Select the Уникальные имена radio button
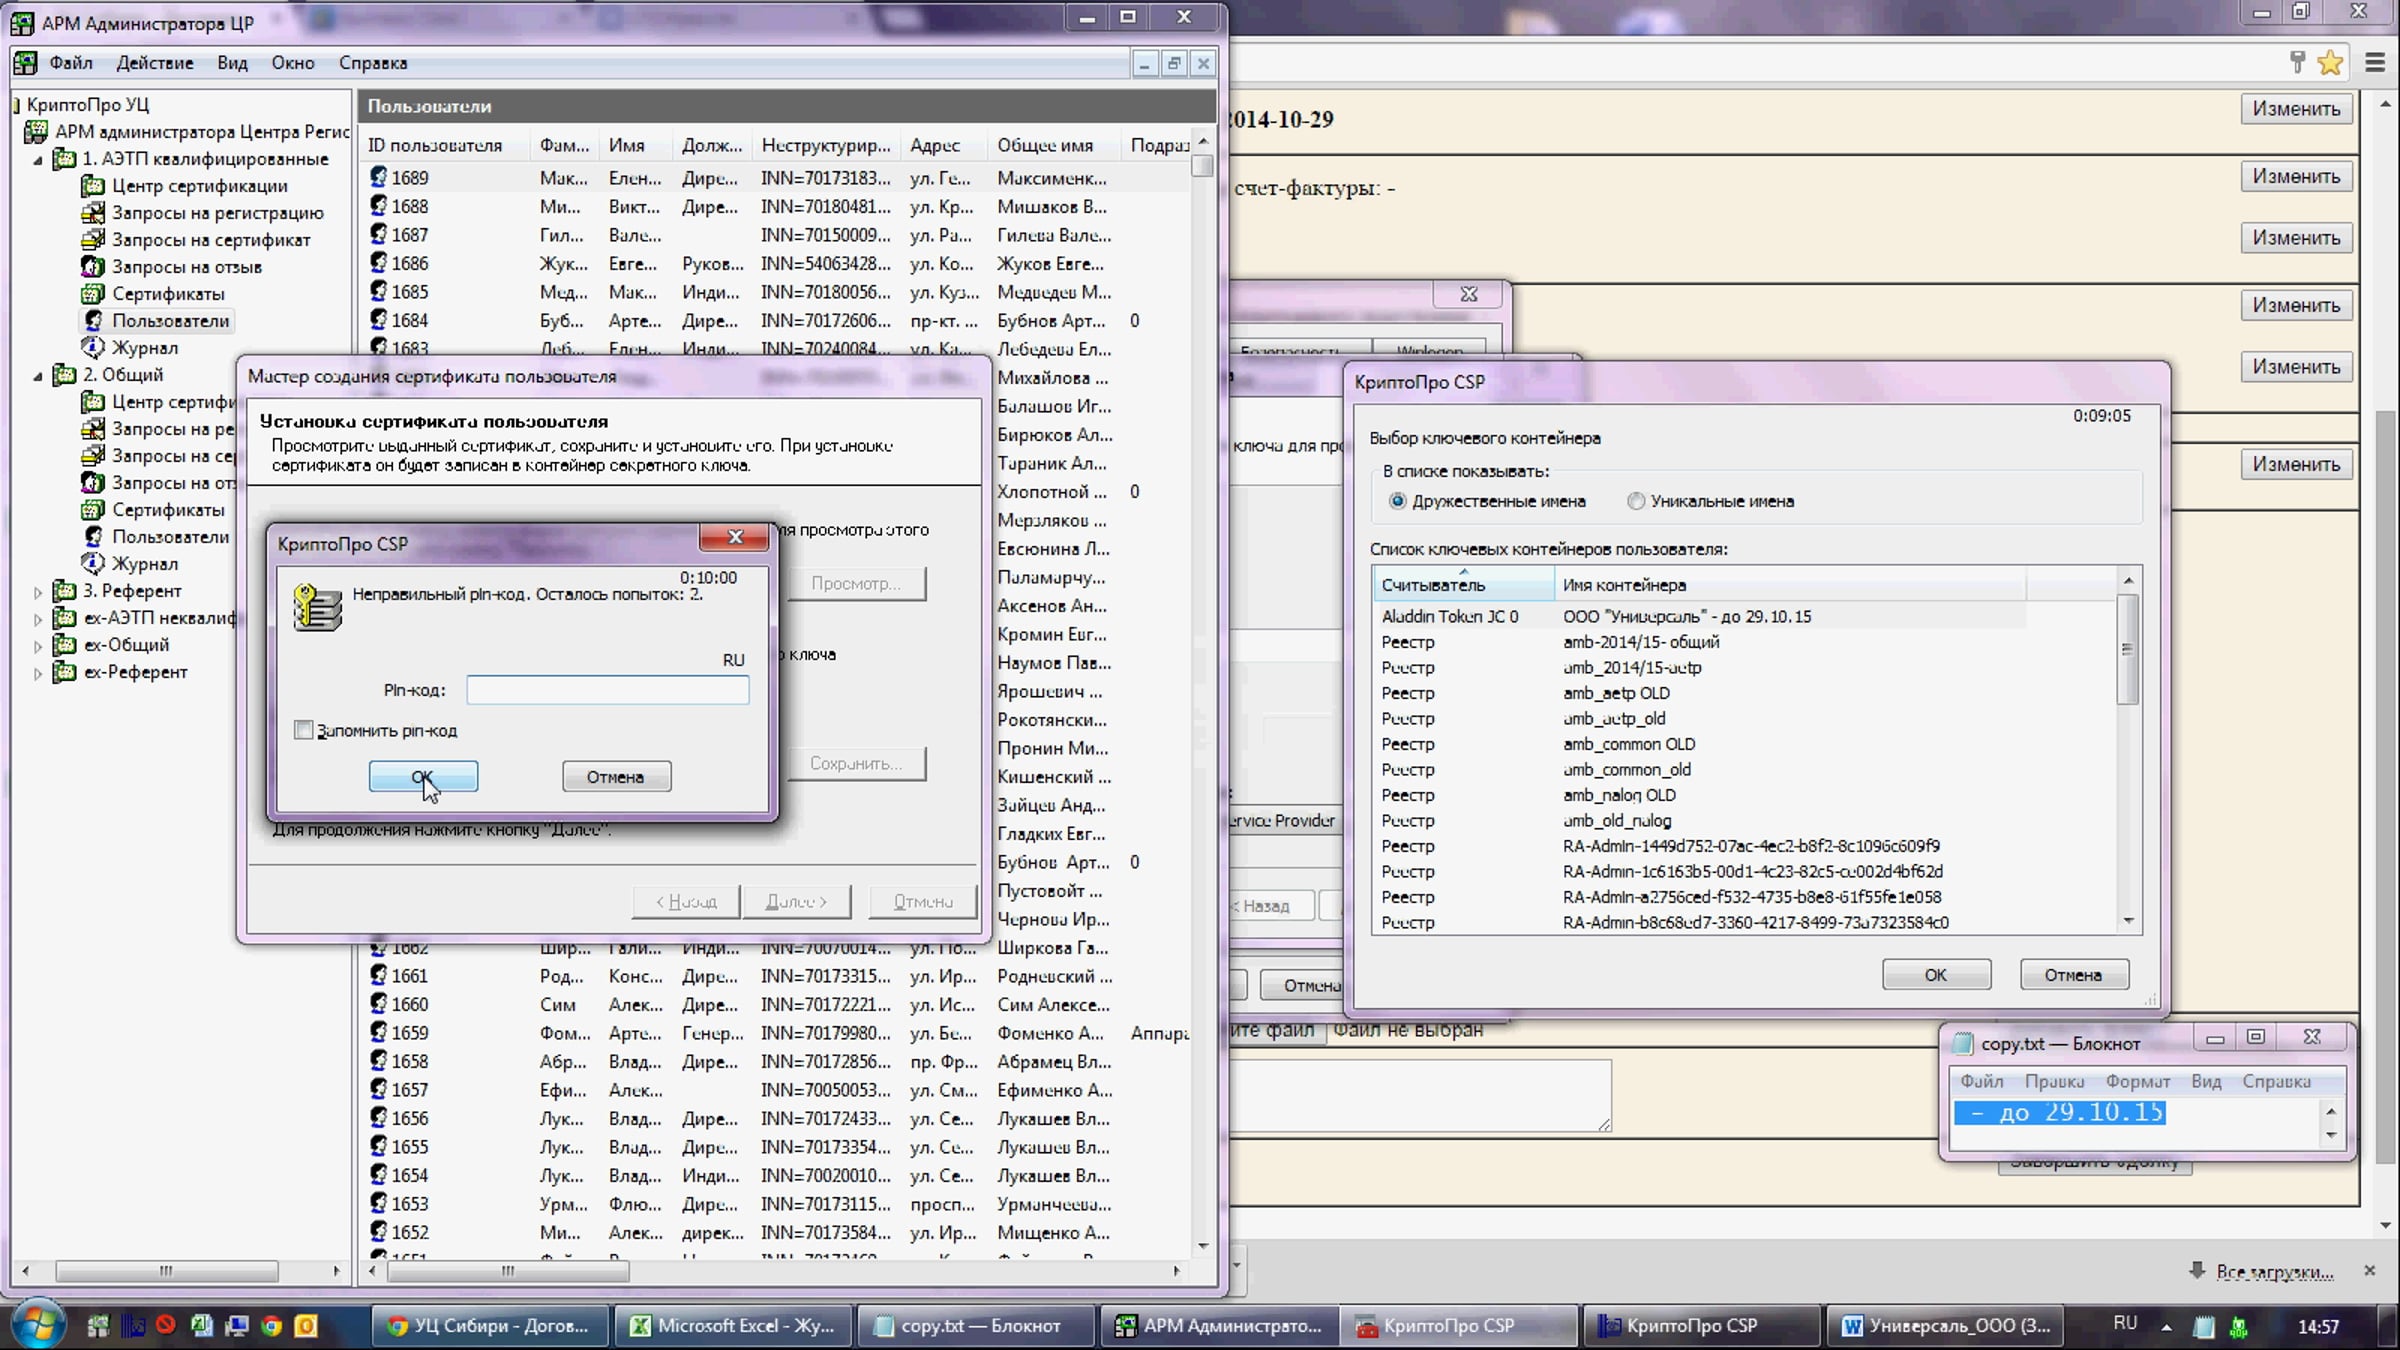 [1636, 501]
